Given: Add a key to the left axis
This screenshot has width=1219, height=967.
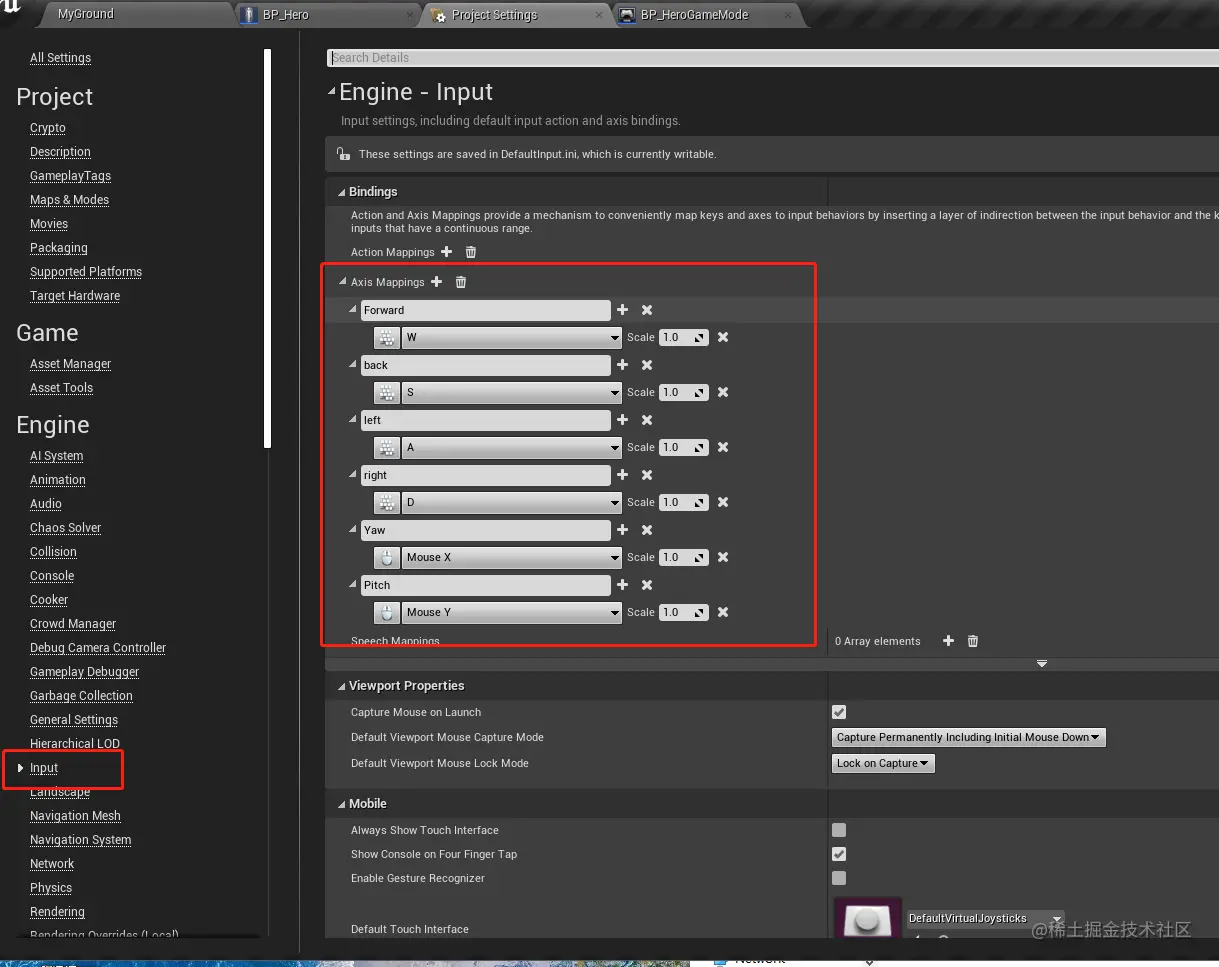Looking at the screenshot, I should pyautogui.click(x=623, y=420).
